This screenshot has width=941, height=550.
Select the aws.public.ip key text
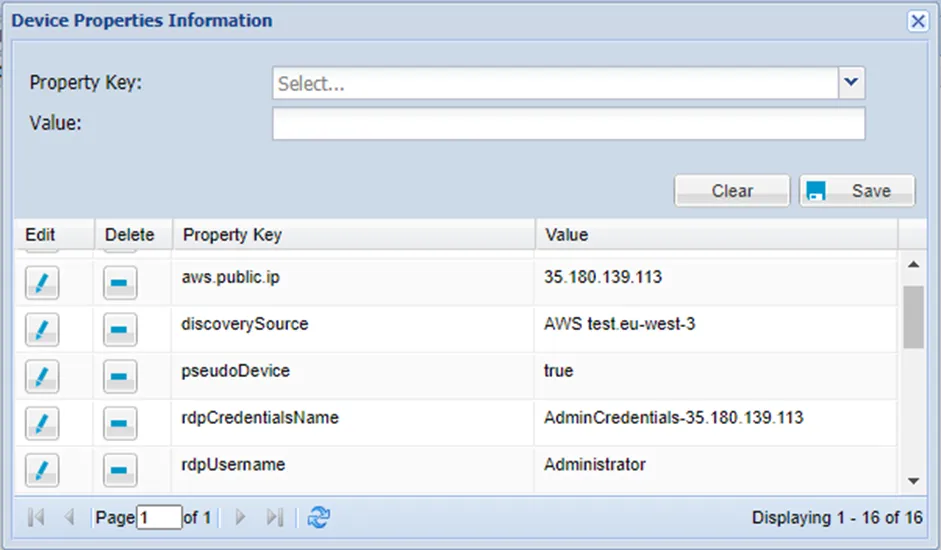[230, 277]
